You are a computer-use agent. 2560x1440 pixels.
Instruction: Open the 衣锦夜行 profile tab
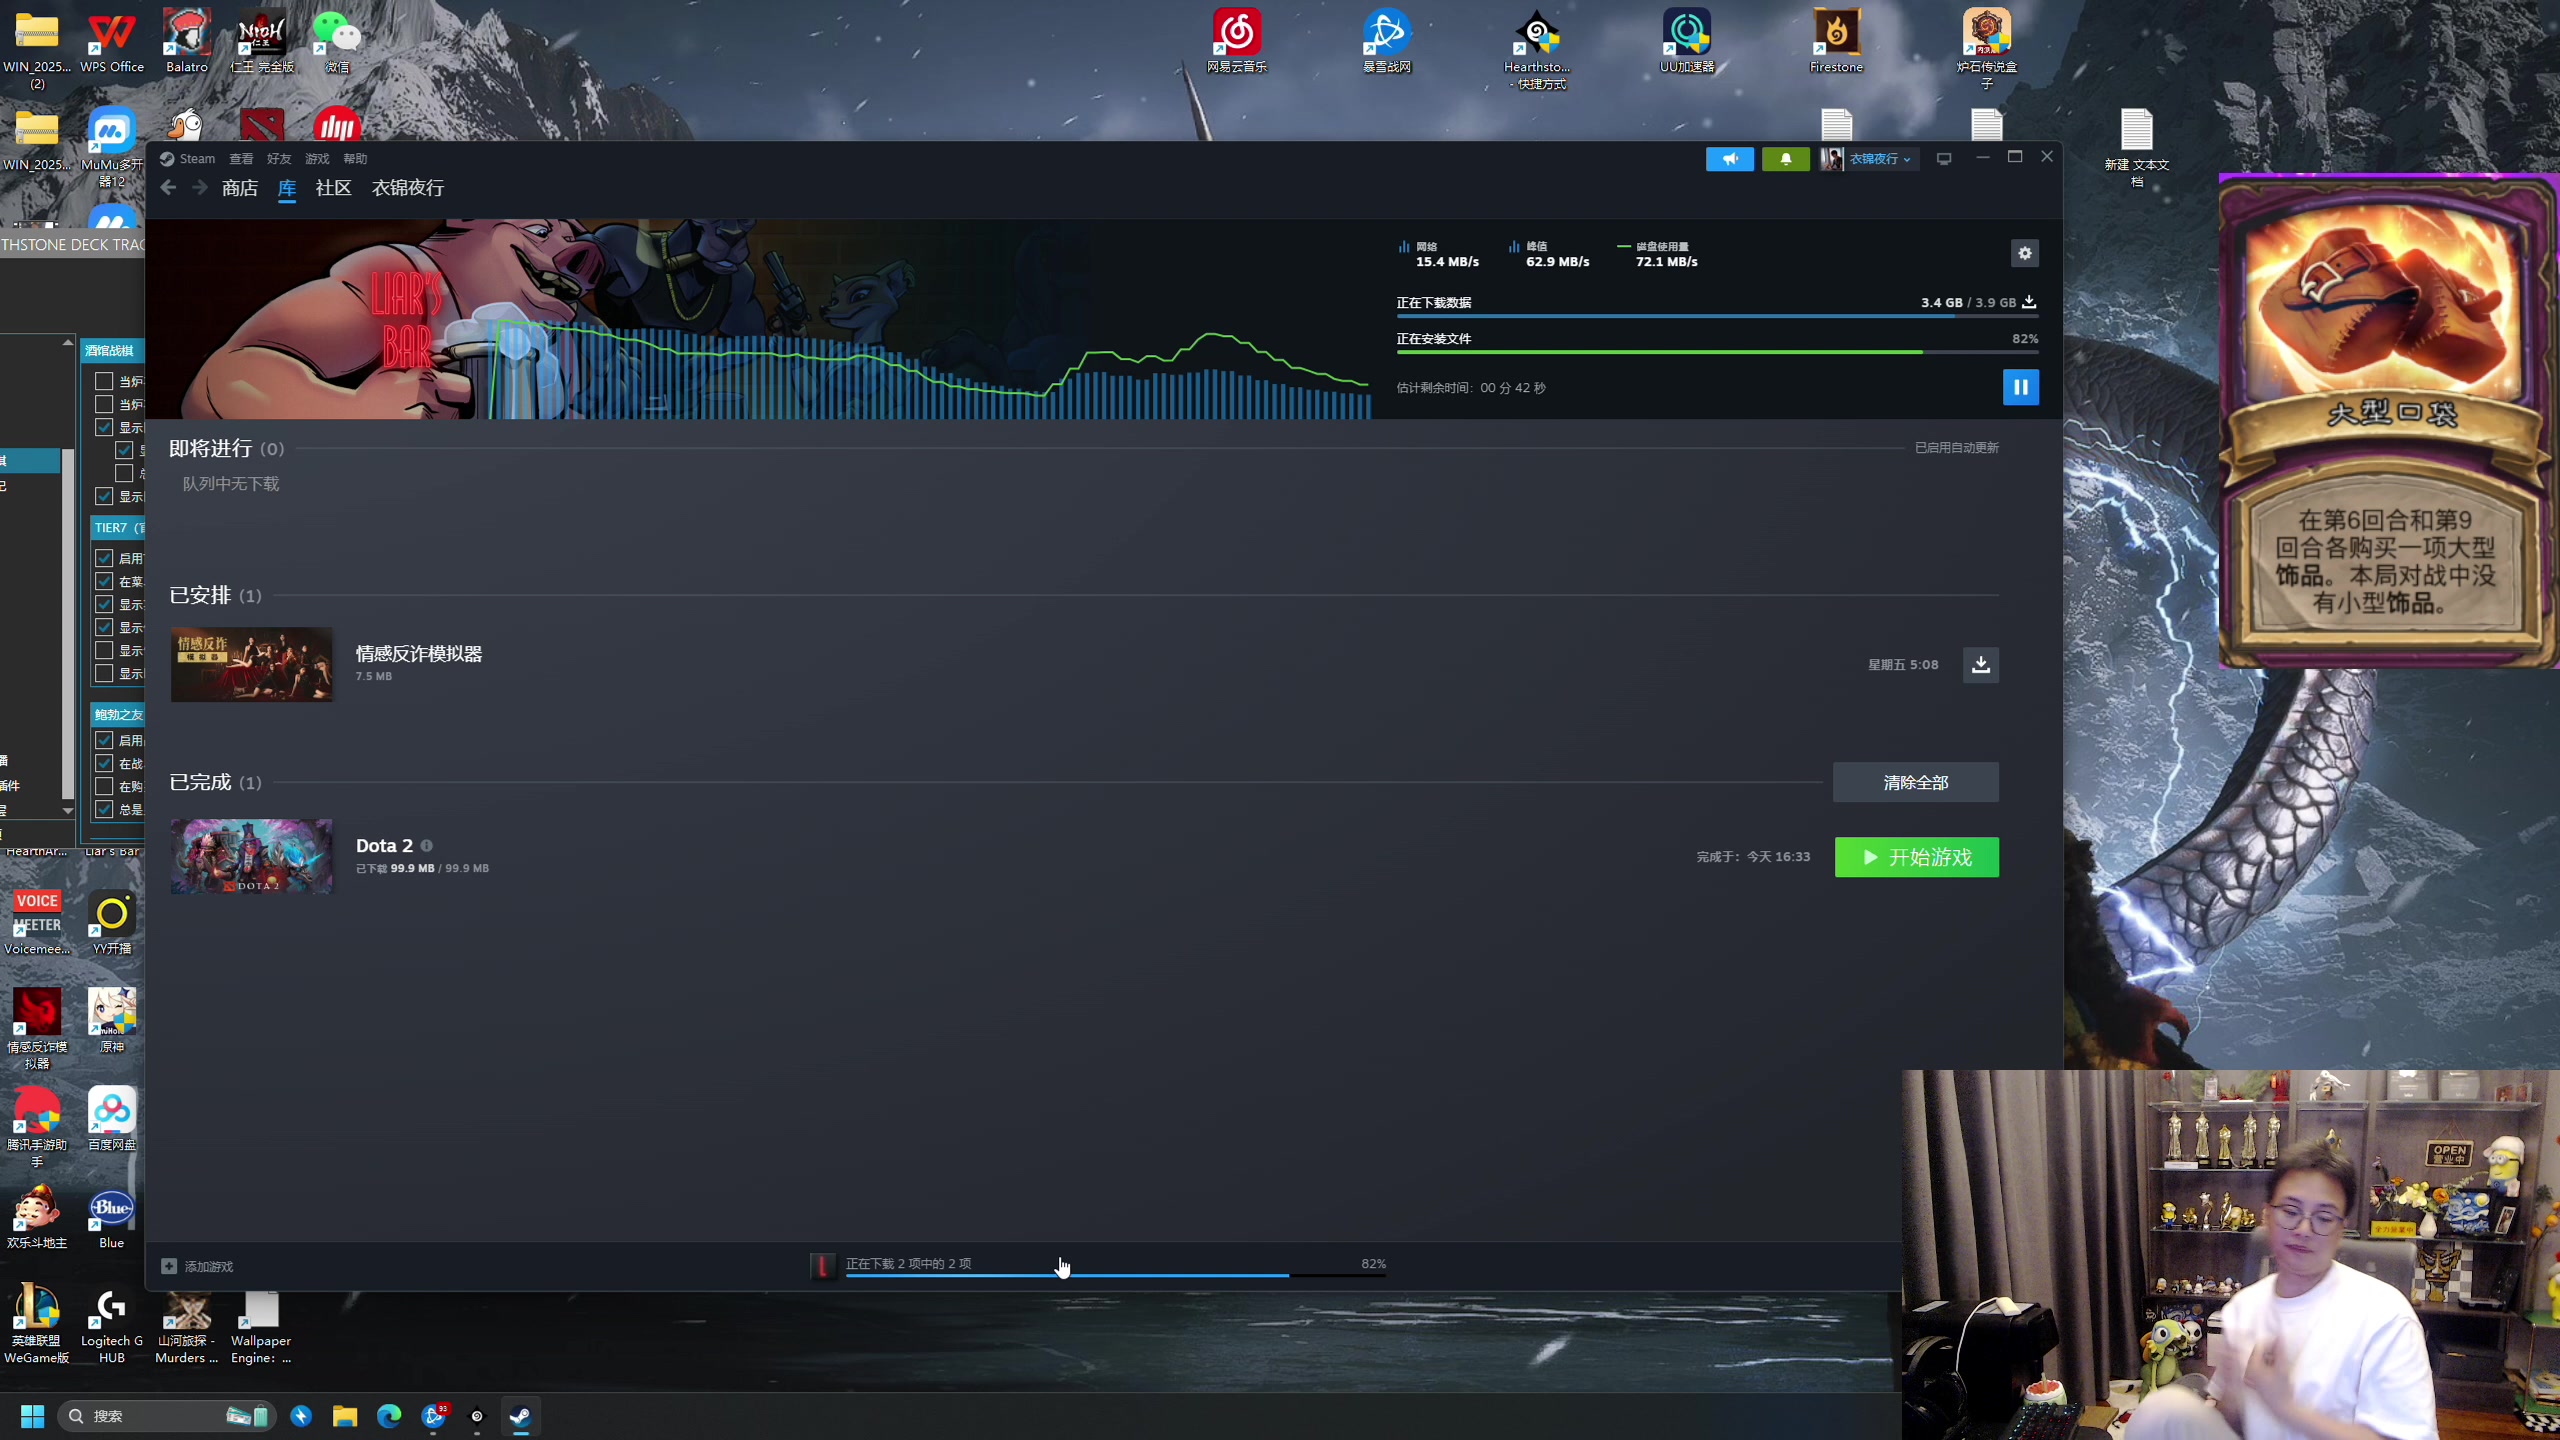coord(408,188)
